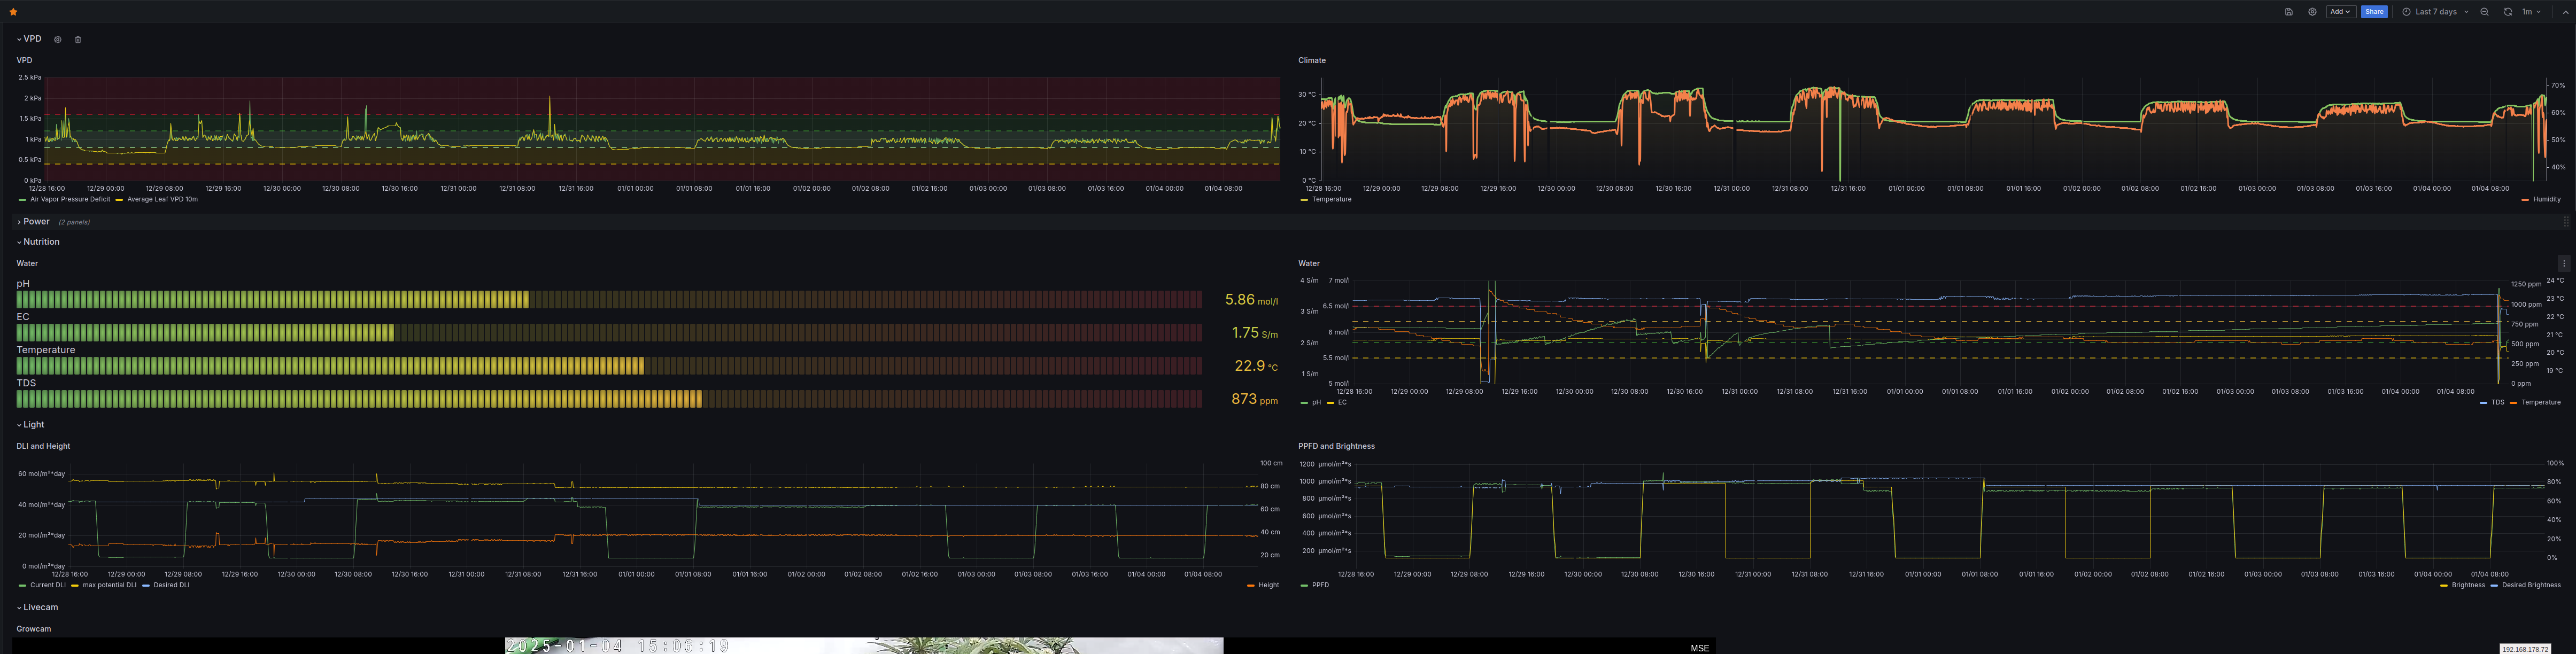Click the 5.86 mol/l pH value

(x=1251, y=299)
